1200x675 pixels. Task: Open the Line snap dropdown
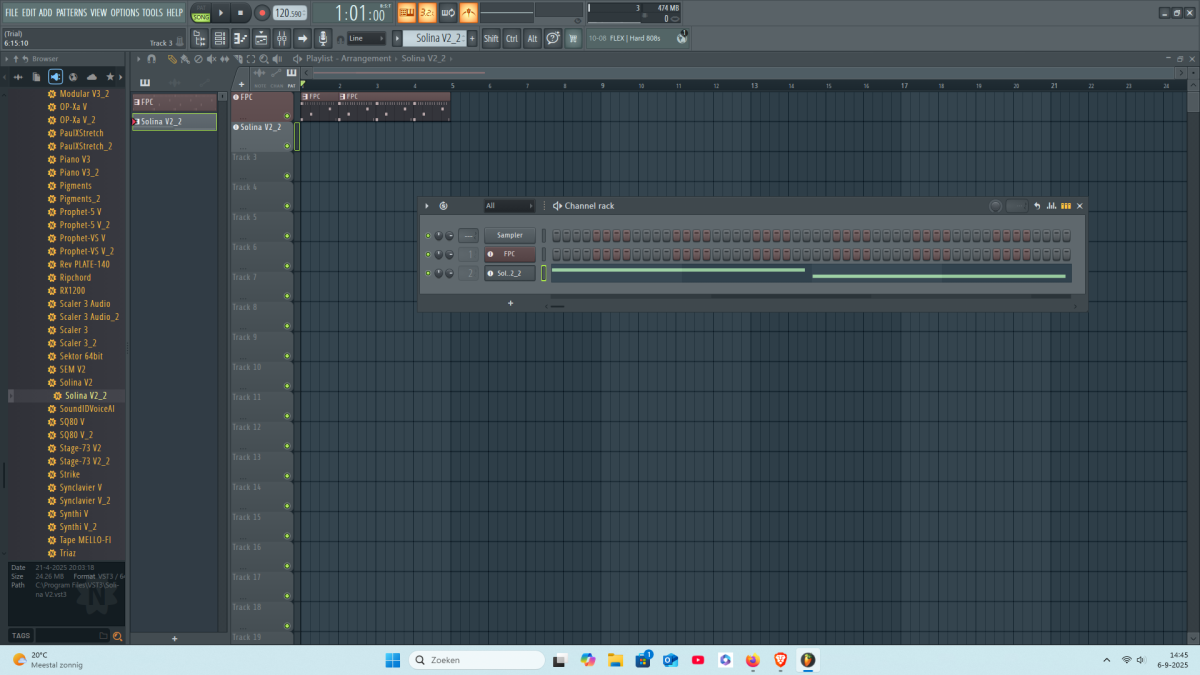pyautogui.click(x=366, y=38)
